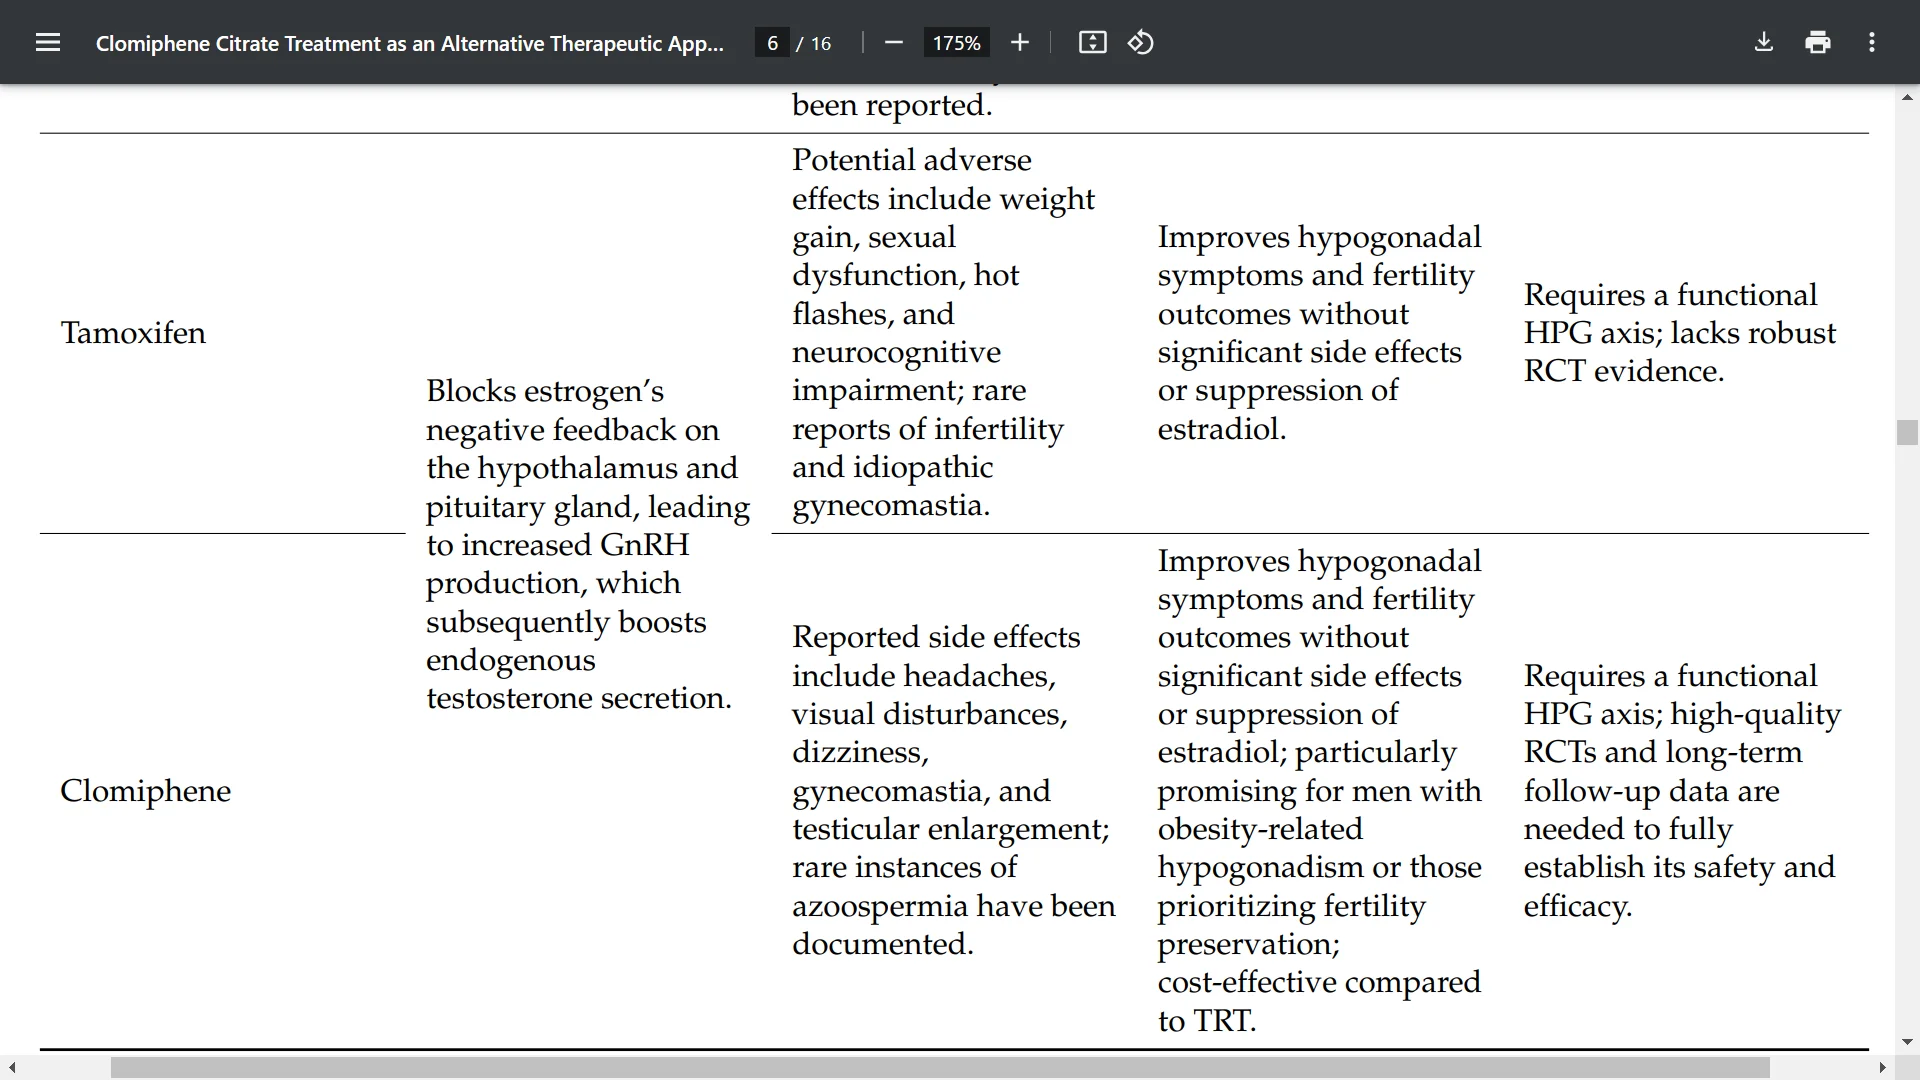1920x1080 pixels.
Task: Zoom out with the minus icon
Action: point(894,42)
